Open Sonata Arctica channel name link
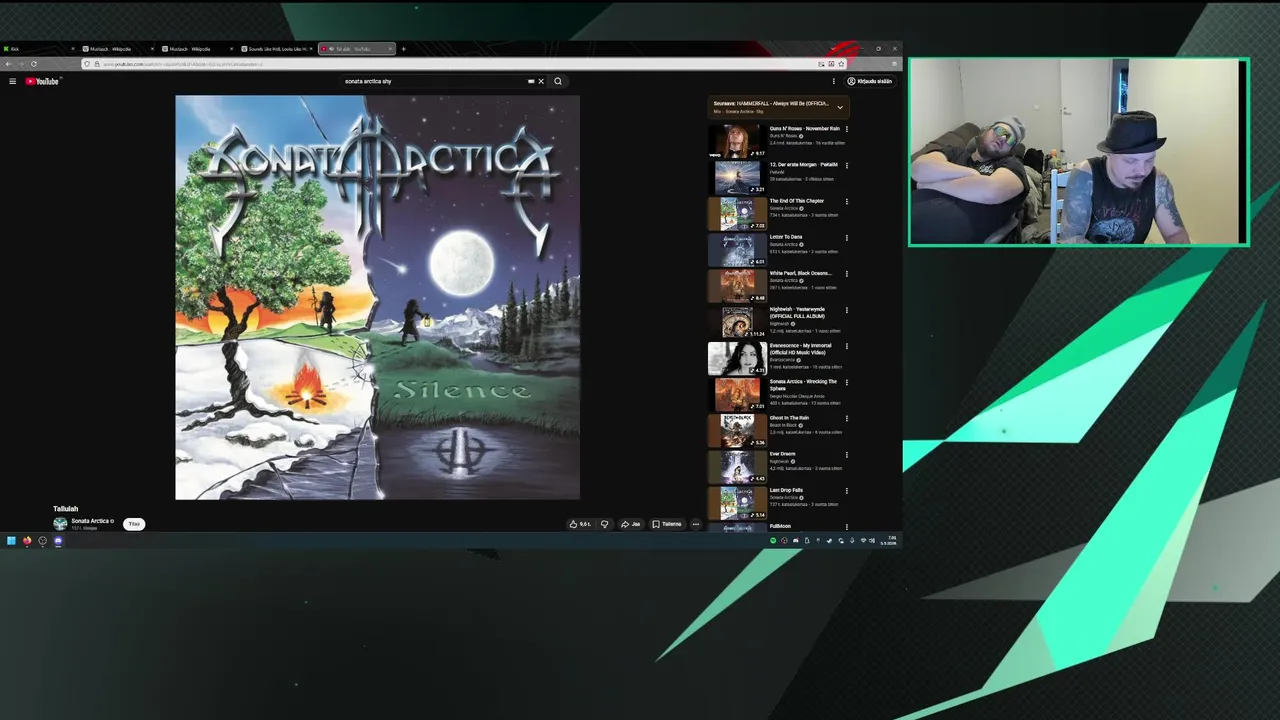This screenshot has height=720, width=1280. (x=91, y=521)
